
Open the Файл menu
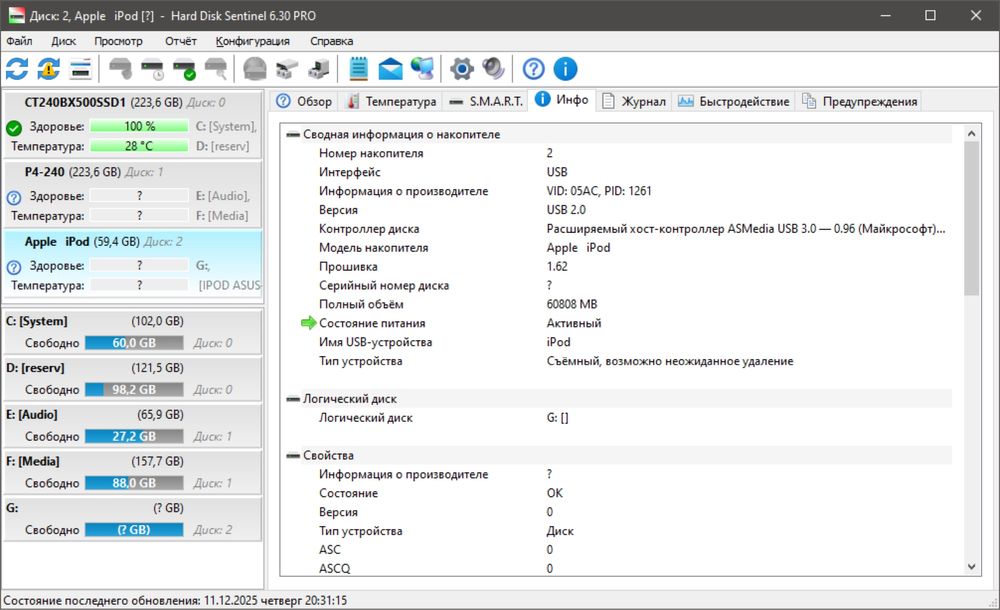click(x=19, y=41)
